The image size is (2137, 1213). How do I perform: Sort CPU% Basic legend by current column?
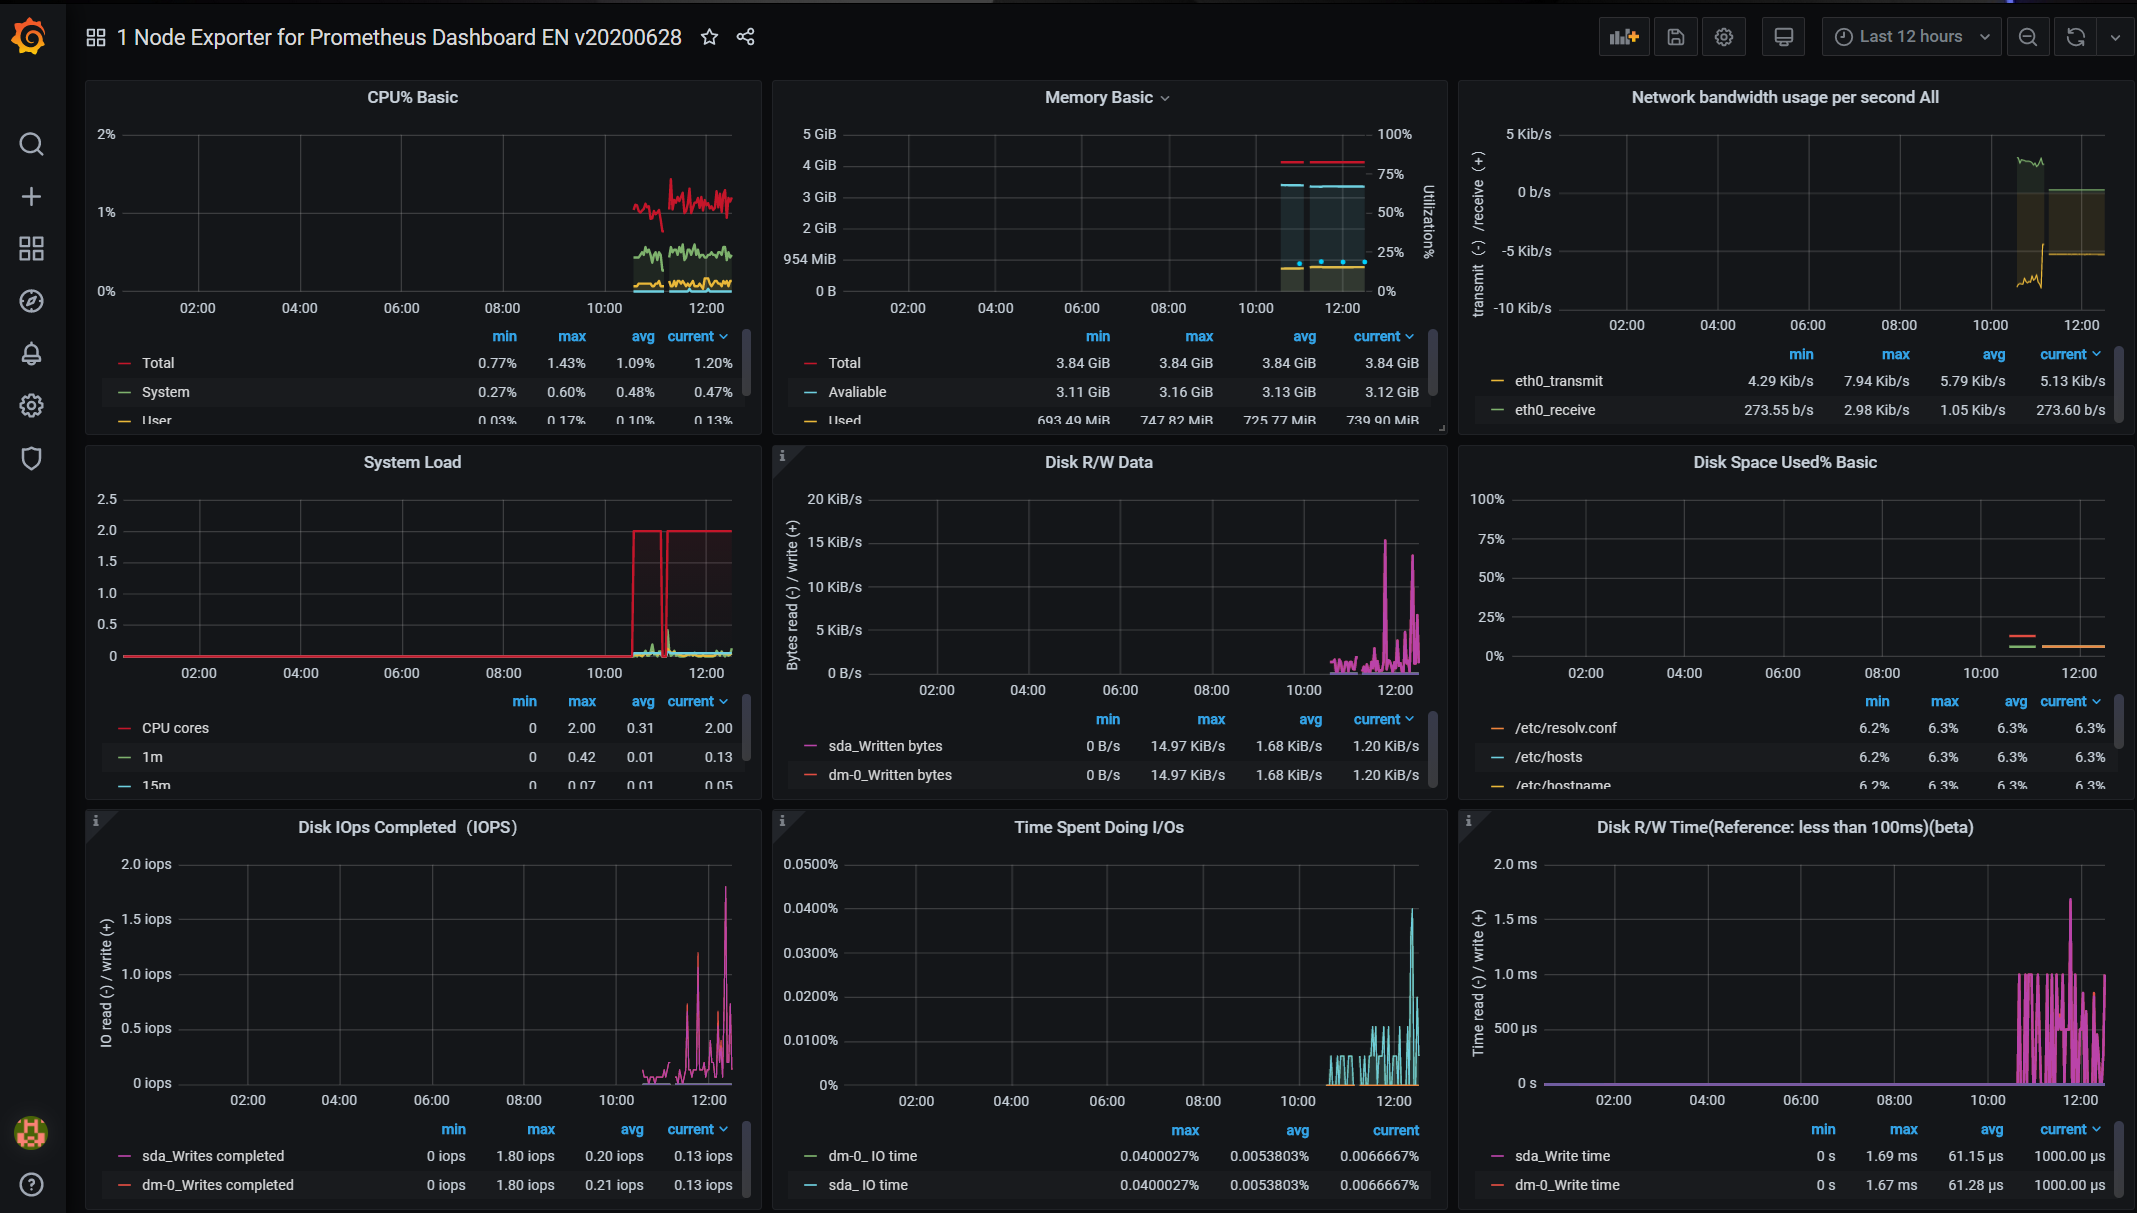(x=691, y=336)
